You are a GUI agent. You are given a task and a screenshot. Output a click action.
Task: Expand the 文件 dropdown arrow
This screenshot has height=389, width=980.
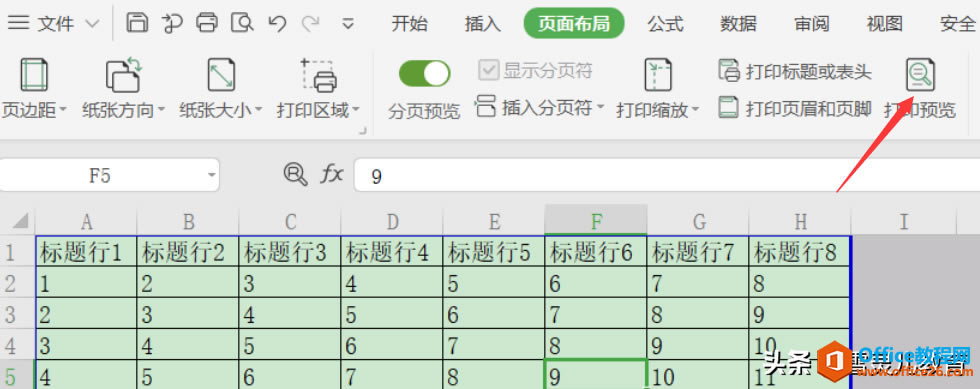pyautogui.click(x=92, y=24)
